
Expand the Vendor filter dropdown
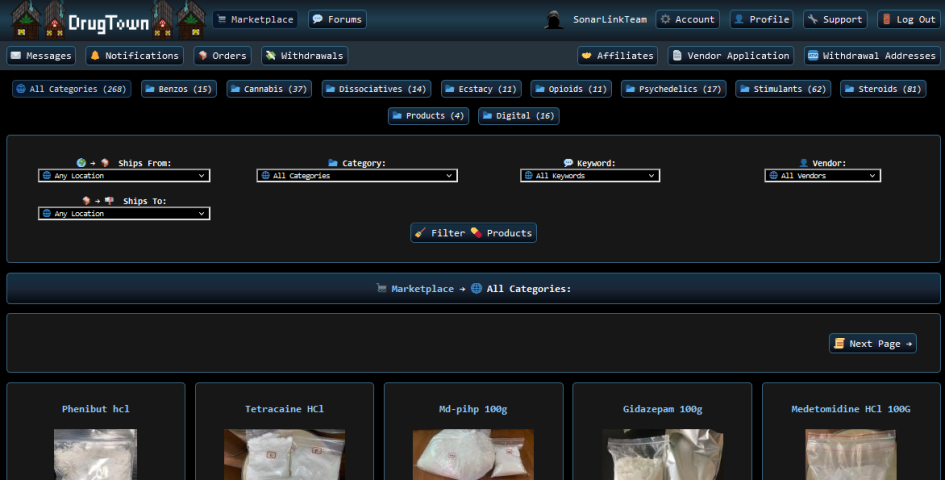tap(822, 176)
